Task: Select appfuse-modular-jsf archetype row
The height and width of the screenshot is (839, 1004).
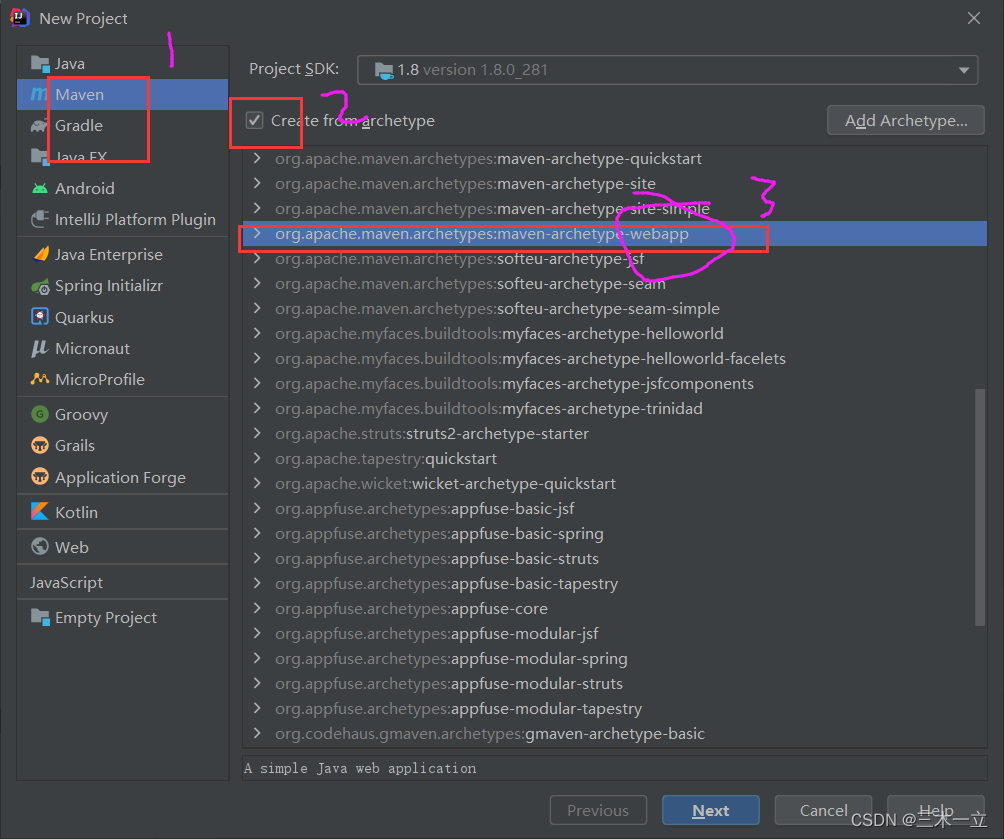Action: click(x=615, y=633)
